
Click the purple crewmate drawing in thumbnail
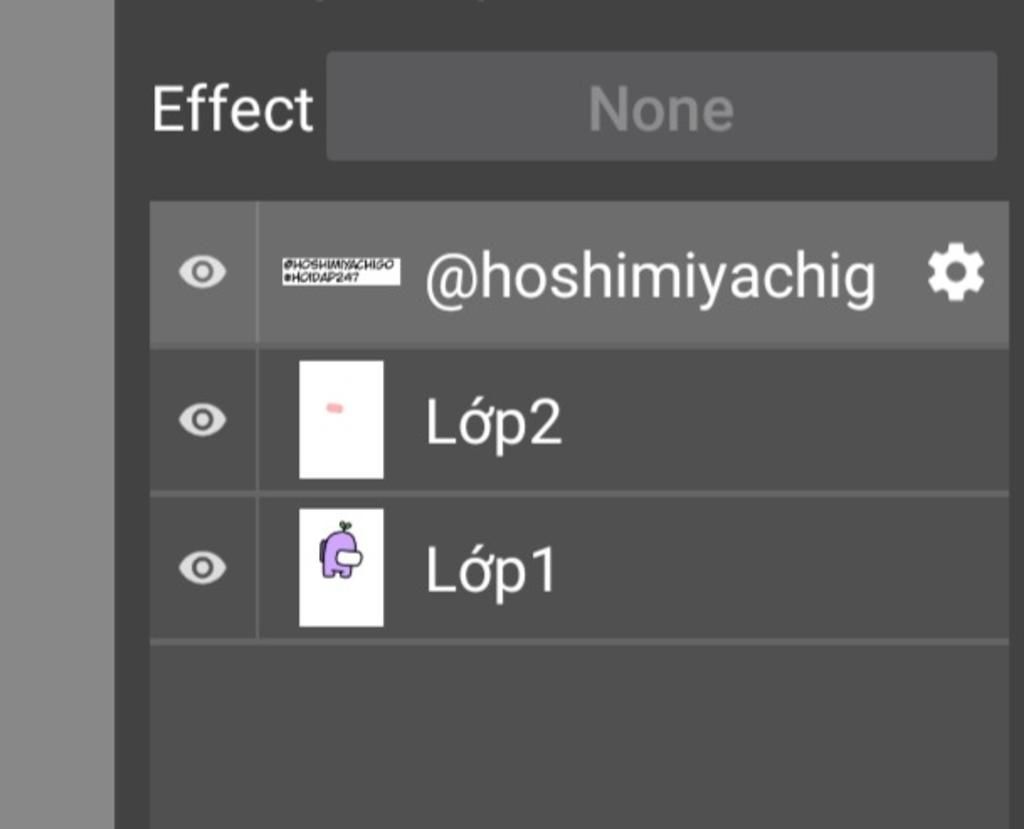tap(341, 550)
